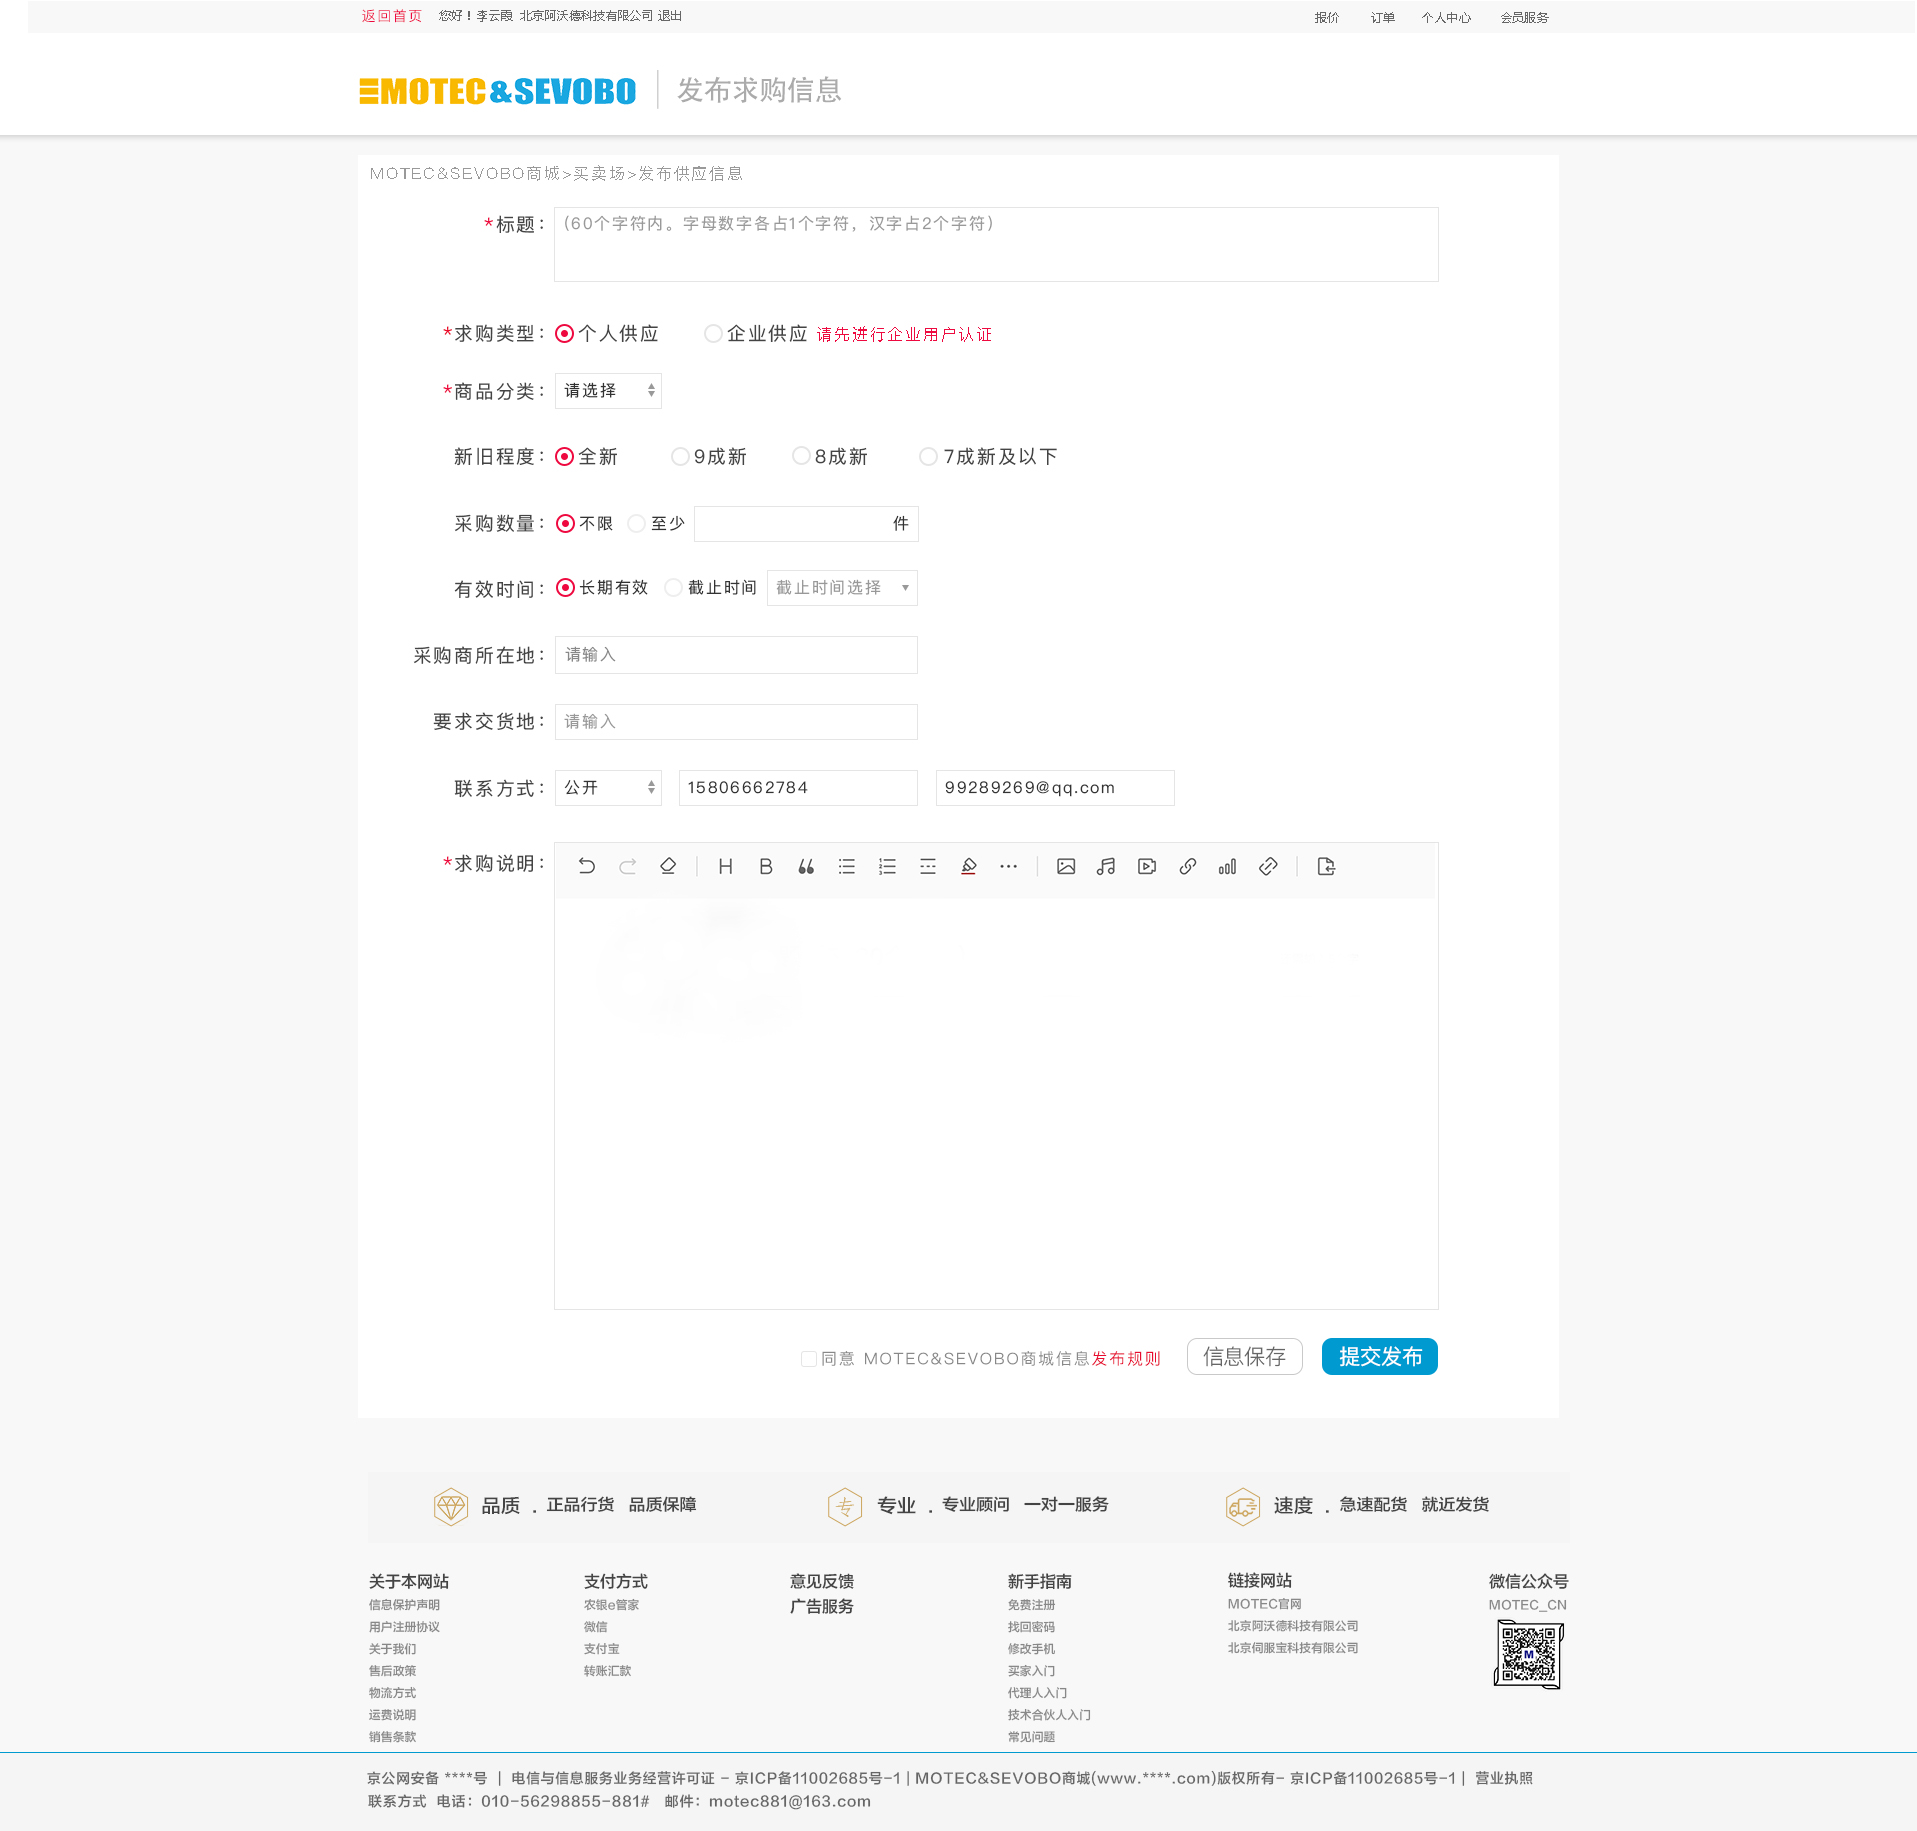Click the 提交发布 button
Screen dimensions: 1917x1831
point(1379,1357)
